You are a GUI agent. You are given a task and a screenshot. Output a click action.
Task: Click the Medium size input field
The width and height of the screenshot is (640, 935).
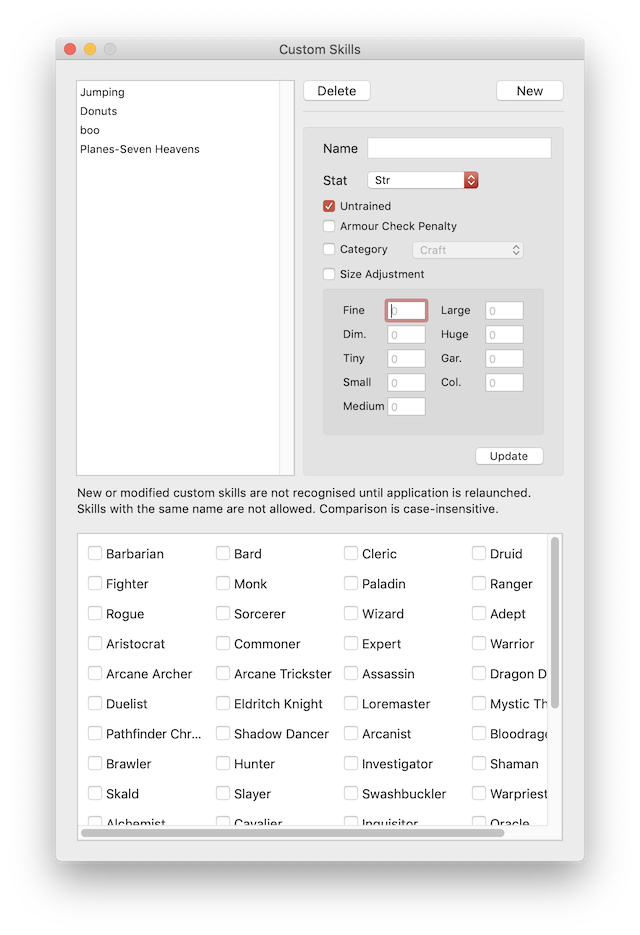tap(406, 406)
